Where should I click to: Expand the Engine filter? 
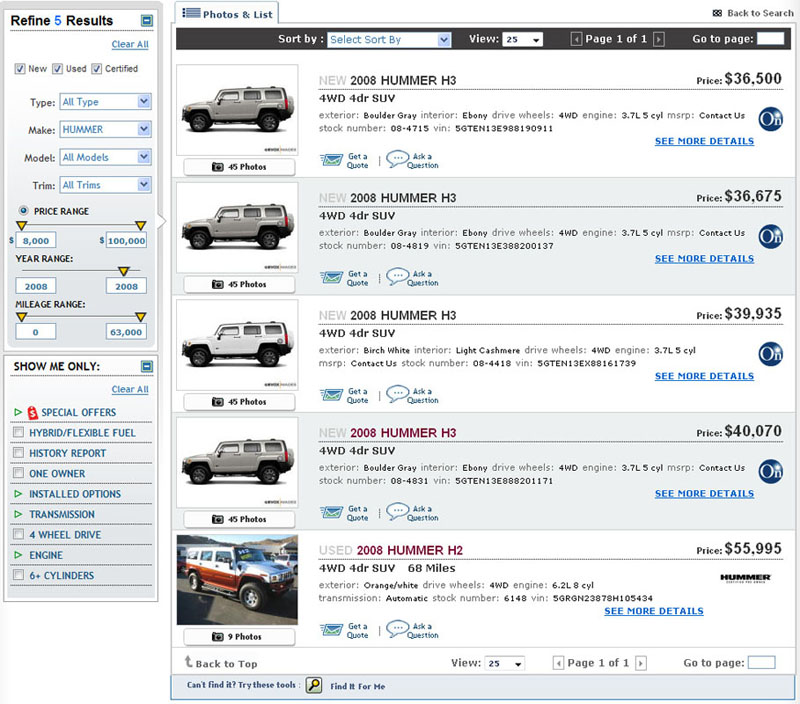[18, 555]
